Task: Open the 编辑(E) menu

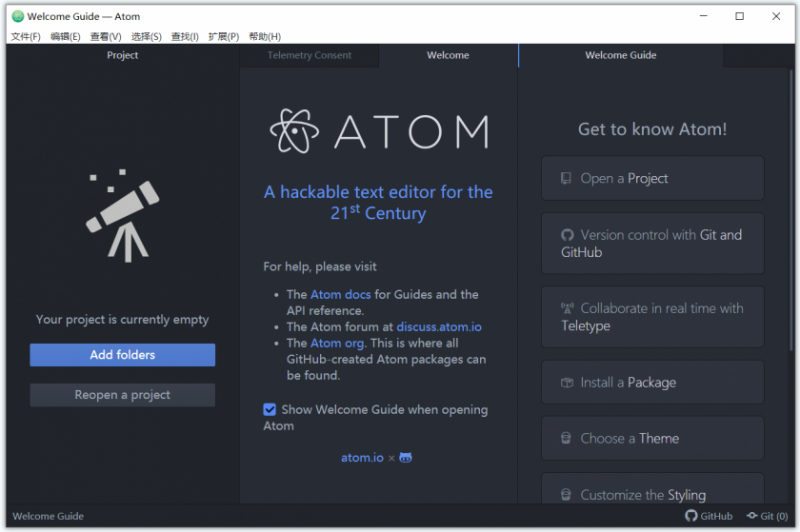Action: tap(65, 36)
